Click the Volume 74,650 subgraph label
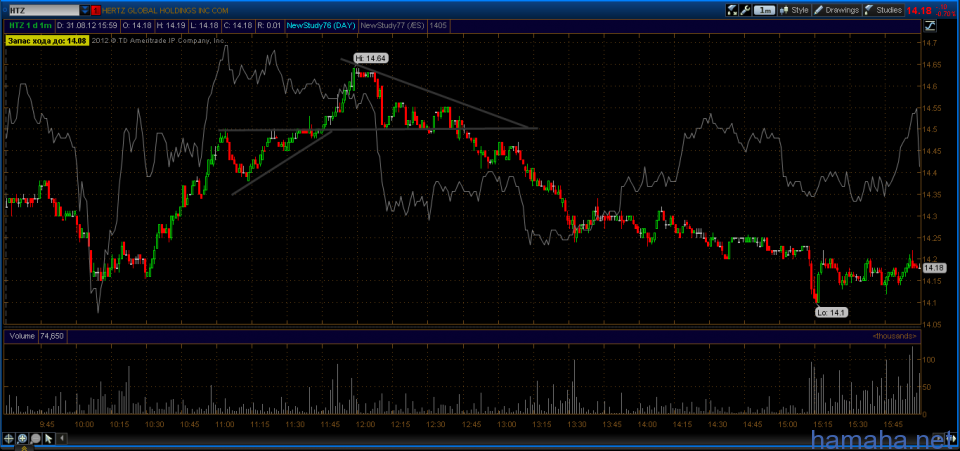960x451 pixels. tap(36, 337)
